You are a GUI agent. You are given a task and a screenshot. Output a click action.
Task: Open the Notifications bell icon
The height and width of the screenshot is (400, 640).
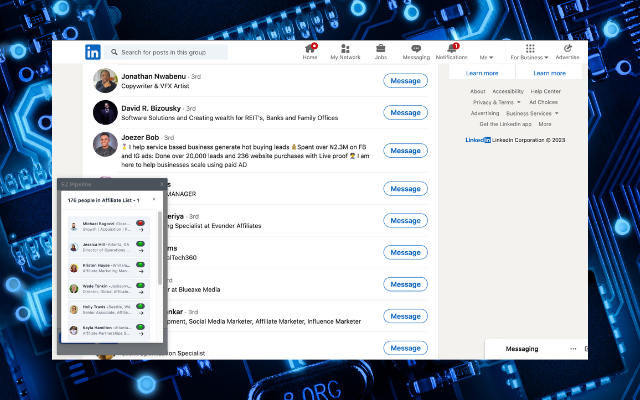[x=451, y=49]
